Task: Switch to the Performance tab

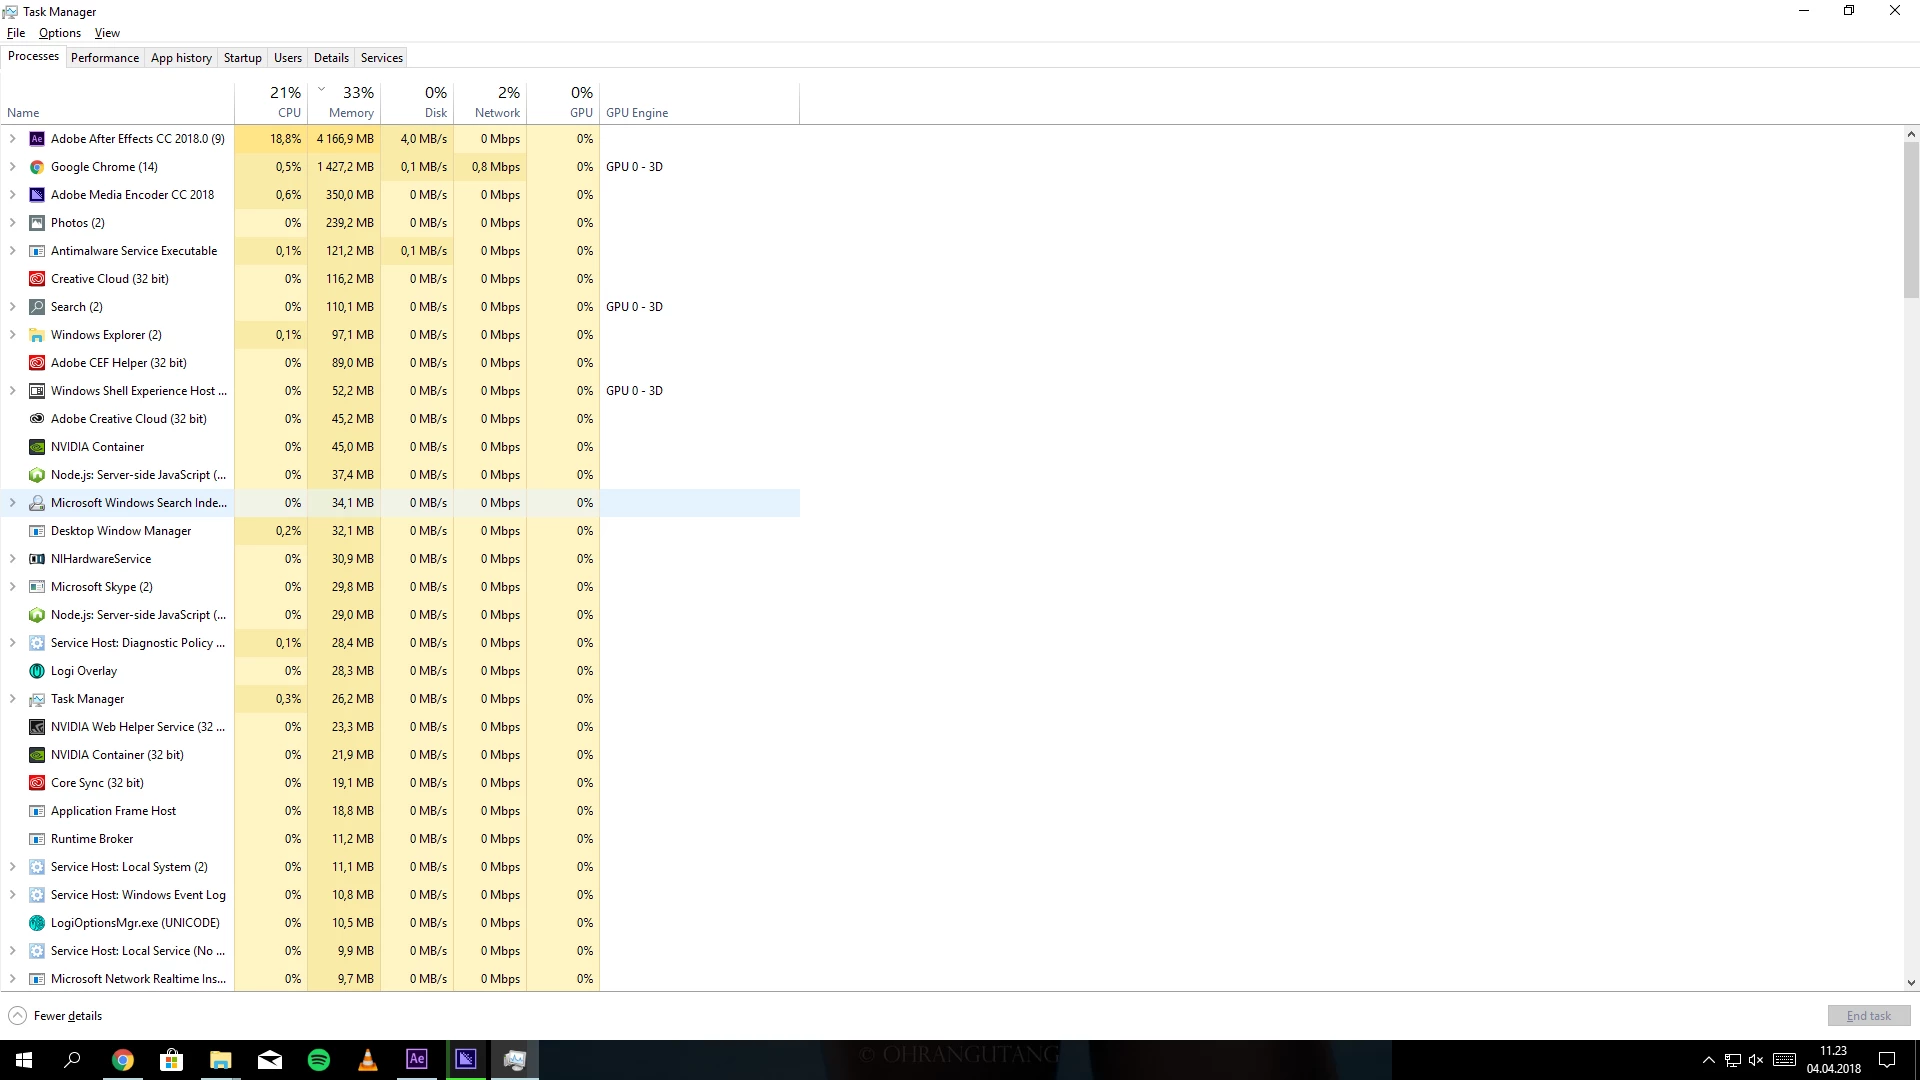Action: [x=105, y=58]
